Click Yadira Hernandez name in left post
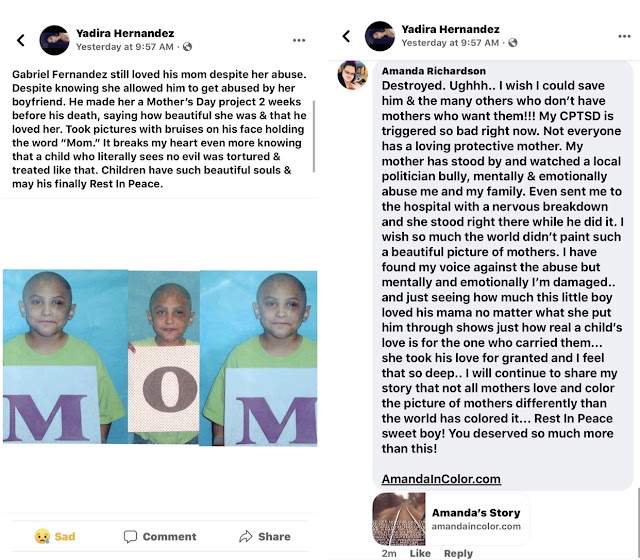640x560 pixels. [125, 33]
